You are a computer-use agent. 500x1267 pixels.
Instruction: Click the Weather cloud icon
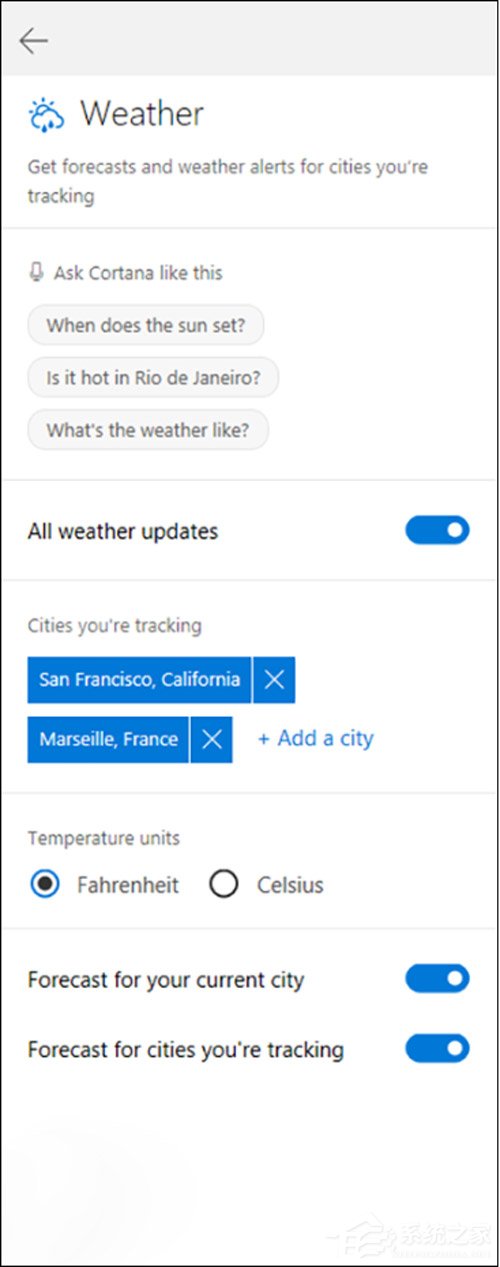click(x=46, y=116)
